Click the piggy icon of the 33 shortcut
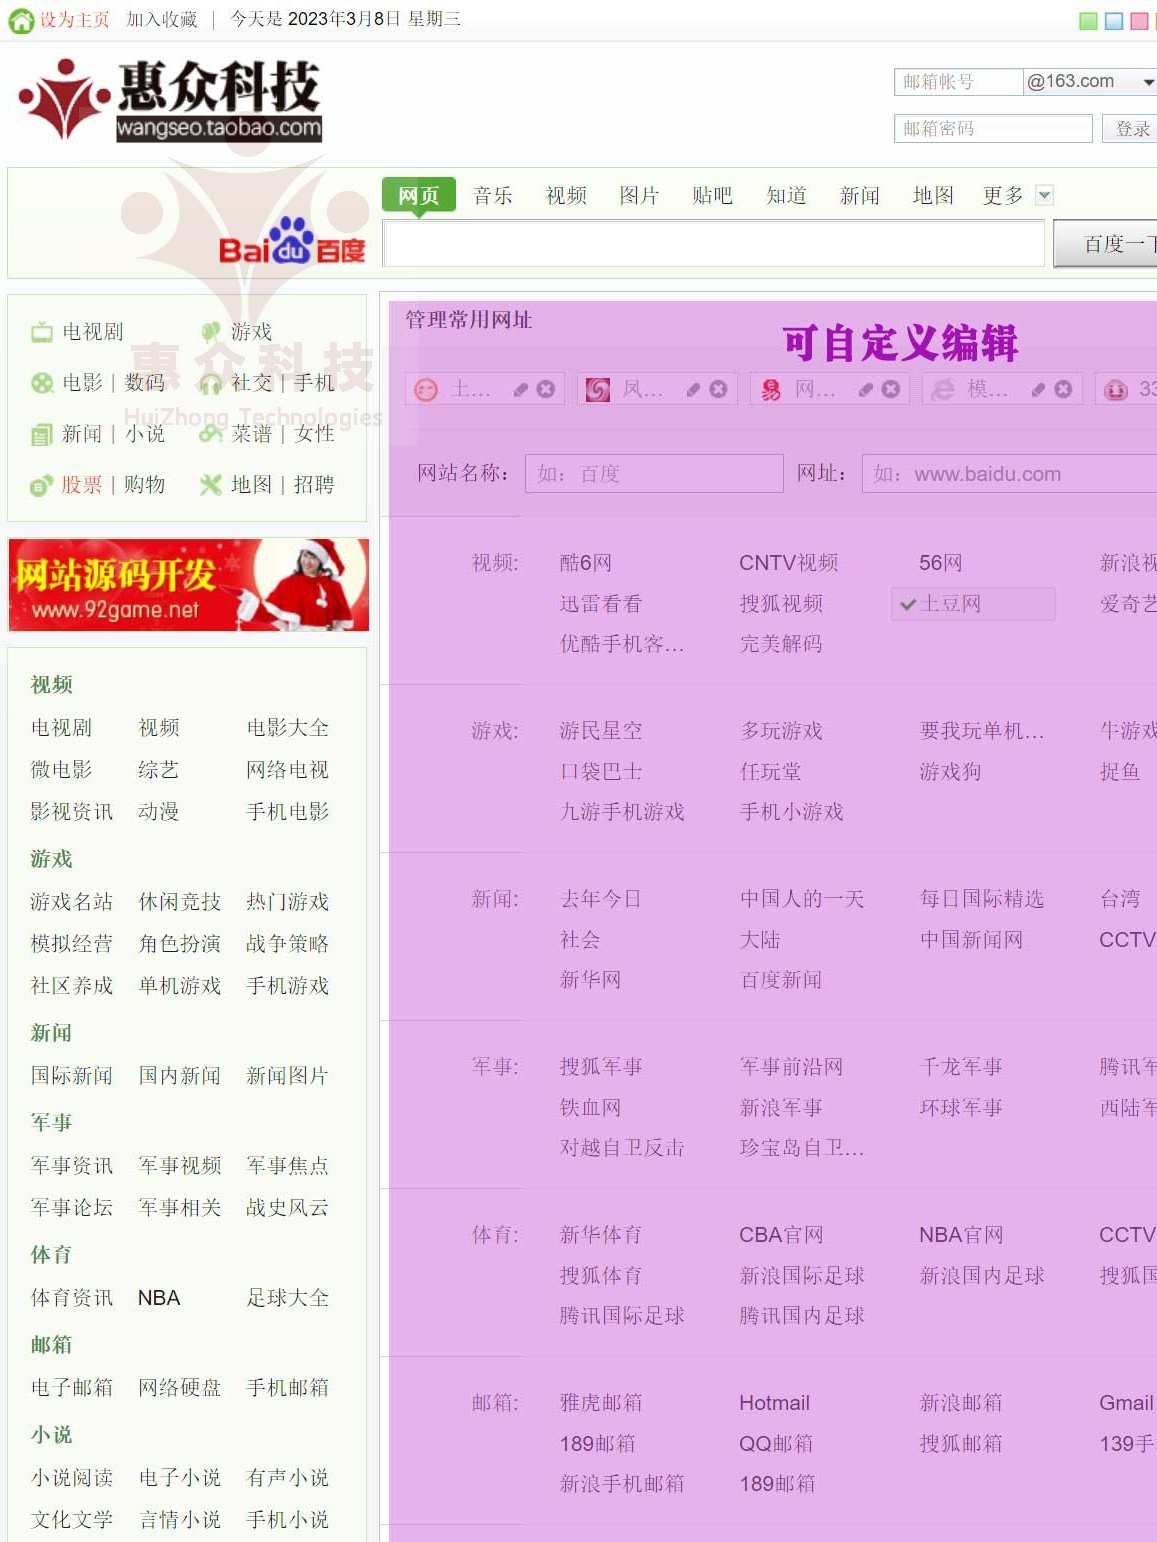The image size is (1157, 1542). 1116,389
